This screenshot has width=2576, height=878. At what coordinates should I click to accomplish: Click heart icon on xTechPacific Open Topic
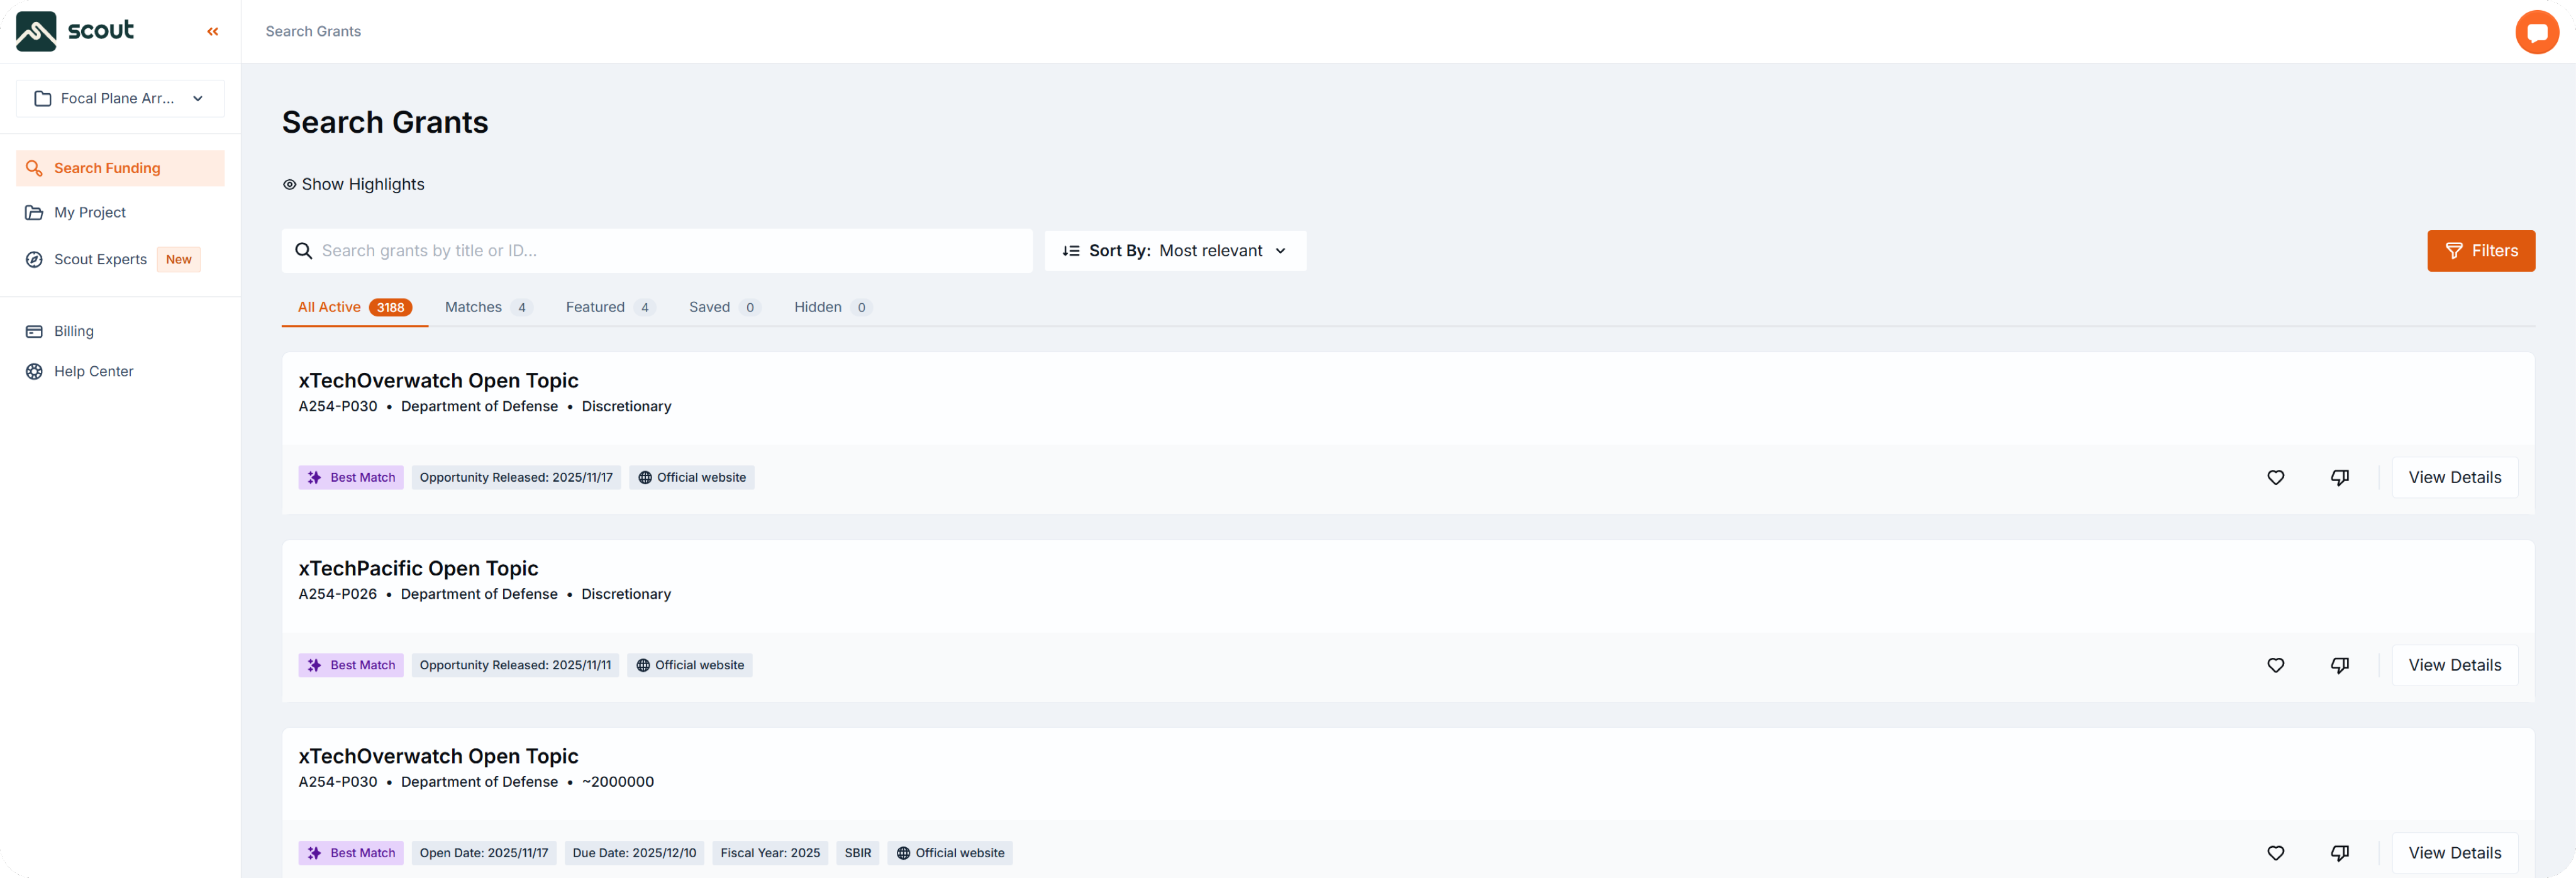click(2275, 666)
